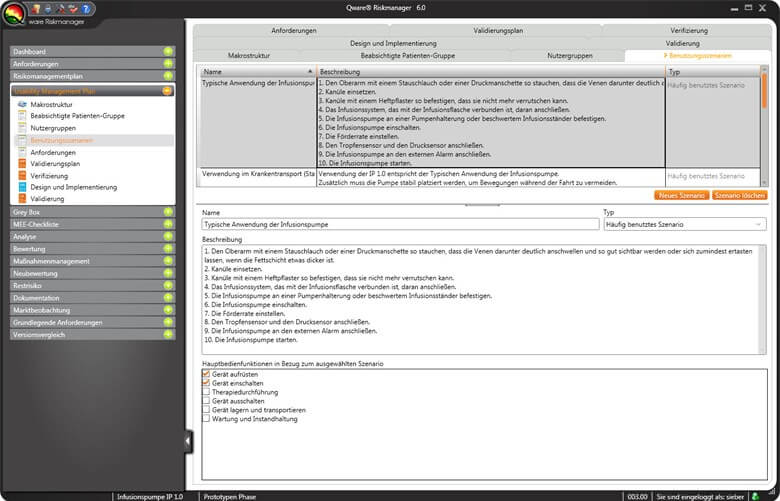Open the Beabsichtigte Patienten-Gruppe tab
Viewport: 780px width, 501px height.
[x=407, y=56]
